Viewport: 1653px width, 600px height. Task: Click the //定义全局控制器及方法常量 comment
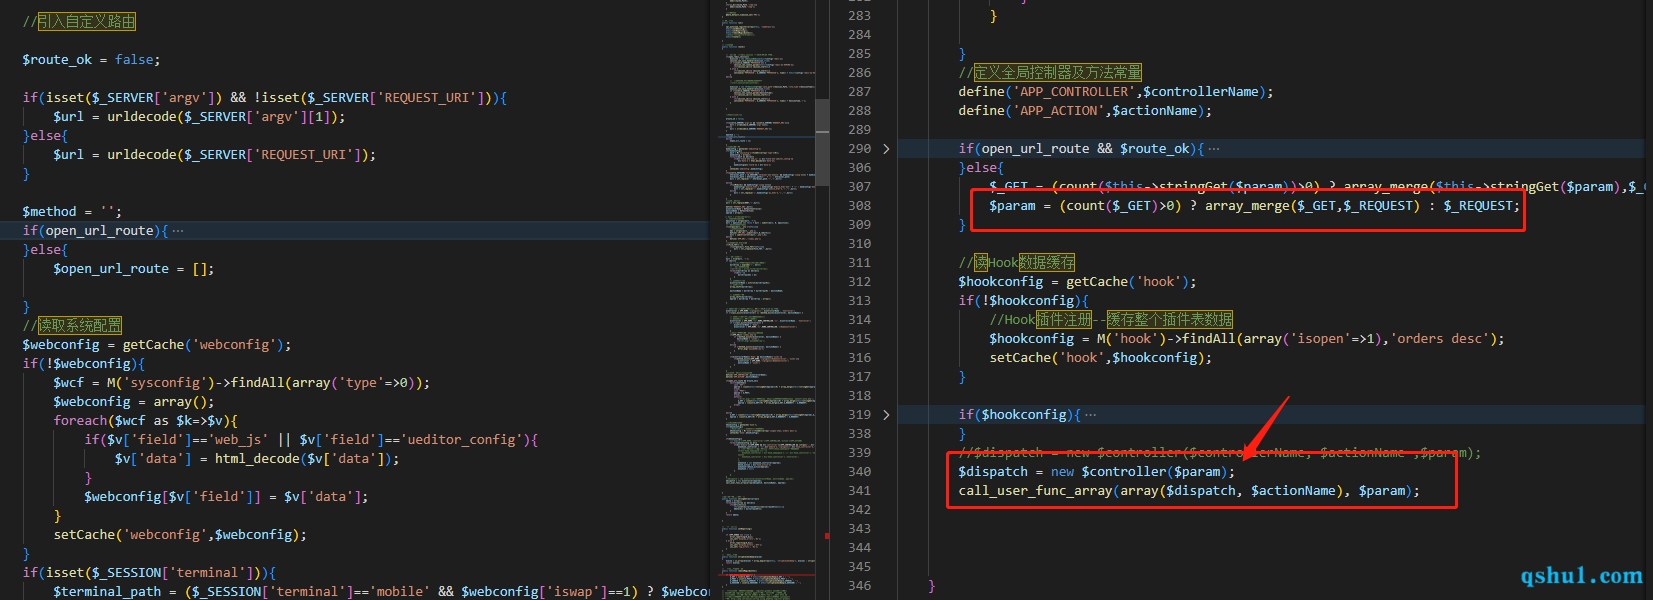(x=1050, y=73)
